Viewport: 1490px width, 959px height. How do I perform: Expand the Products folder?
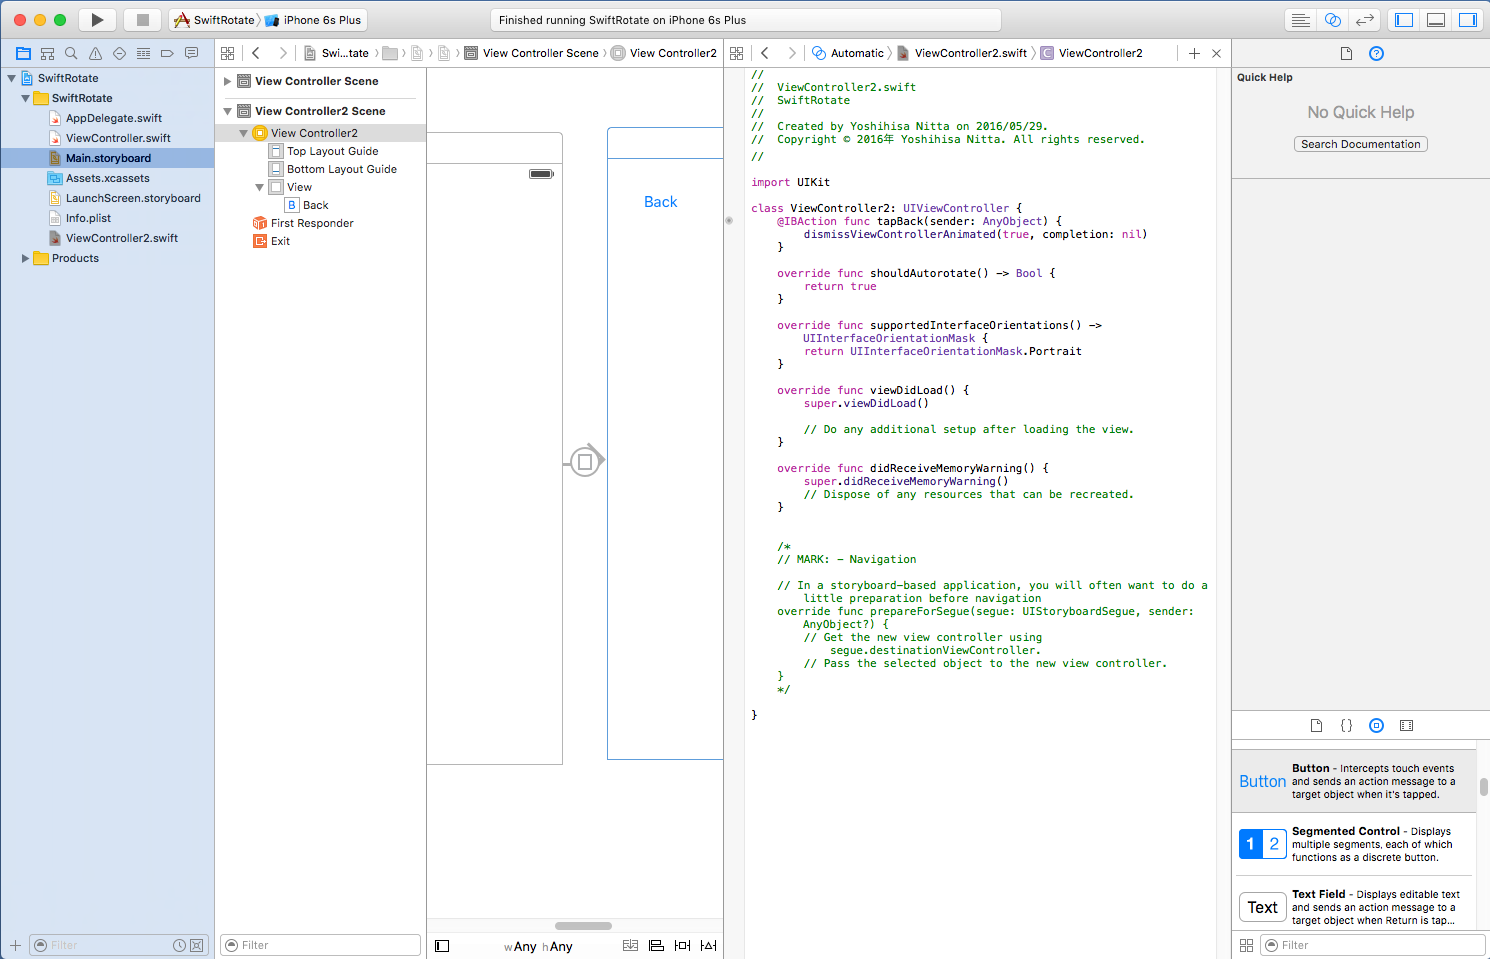(26, 259)
